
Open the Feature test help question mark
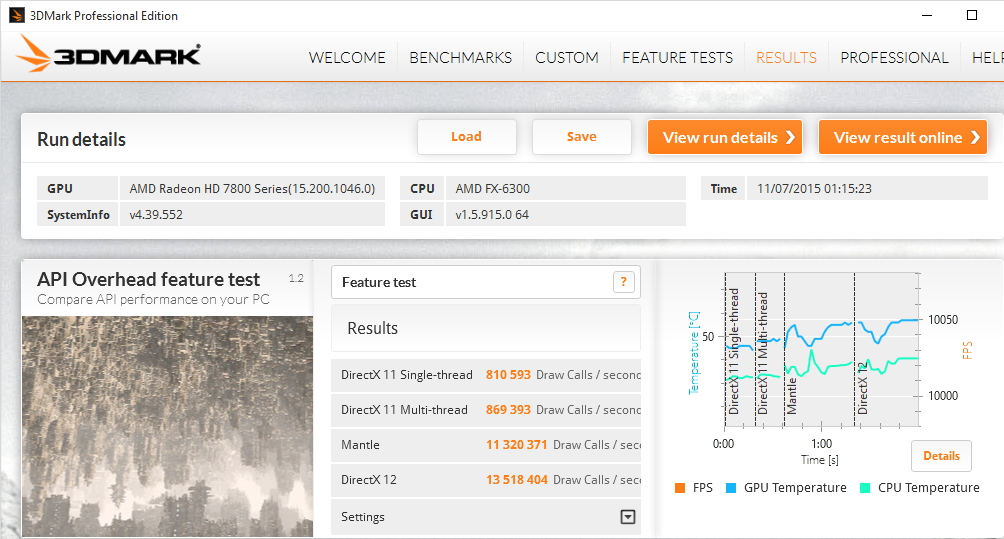[624, 282]
